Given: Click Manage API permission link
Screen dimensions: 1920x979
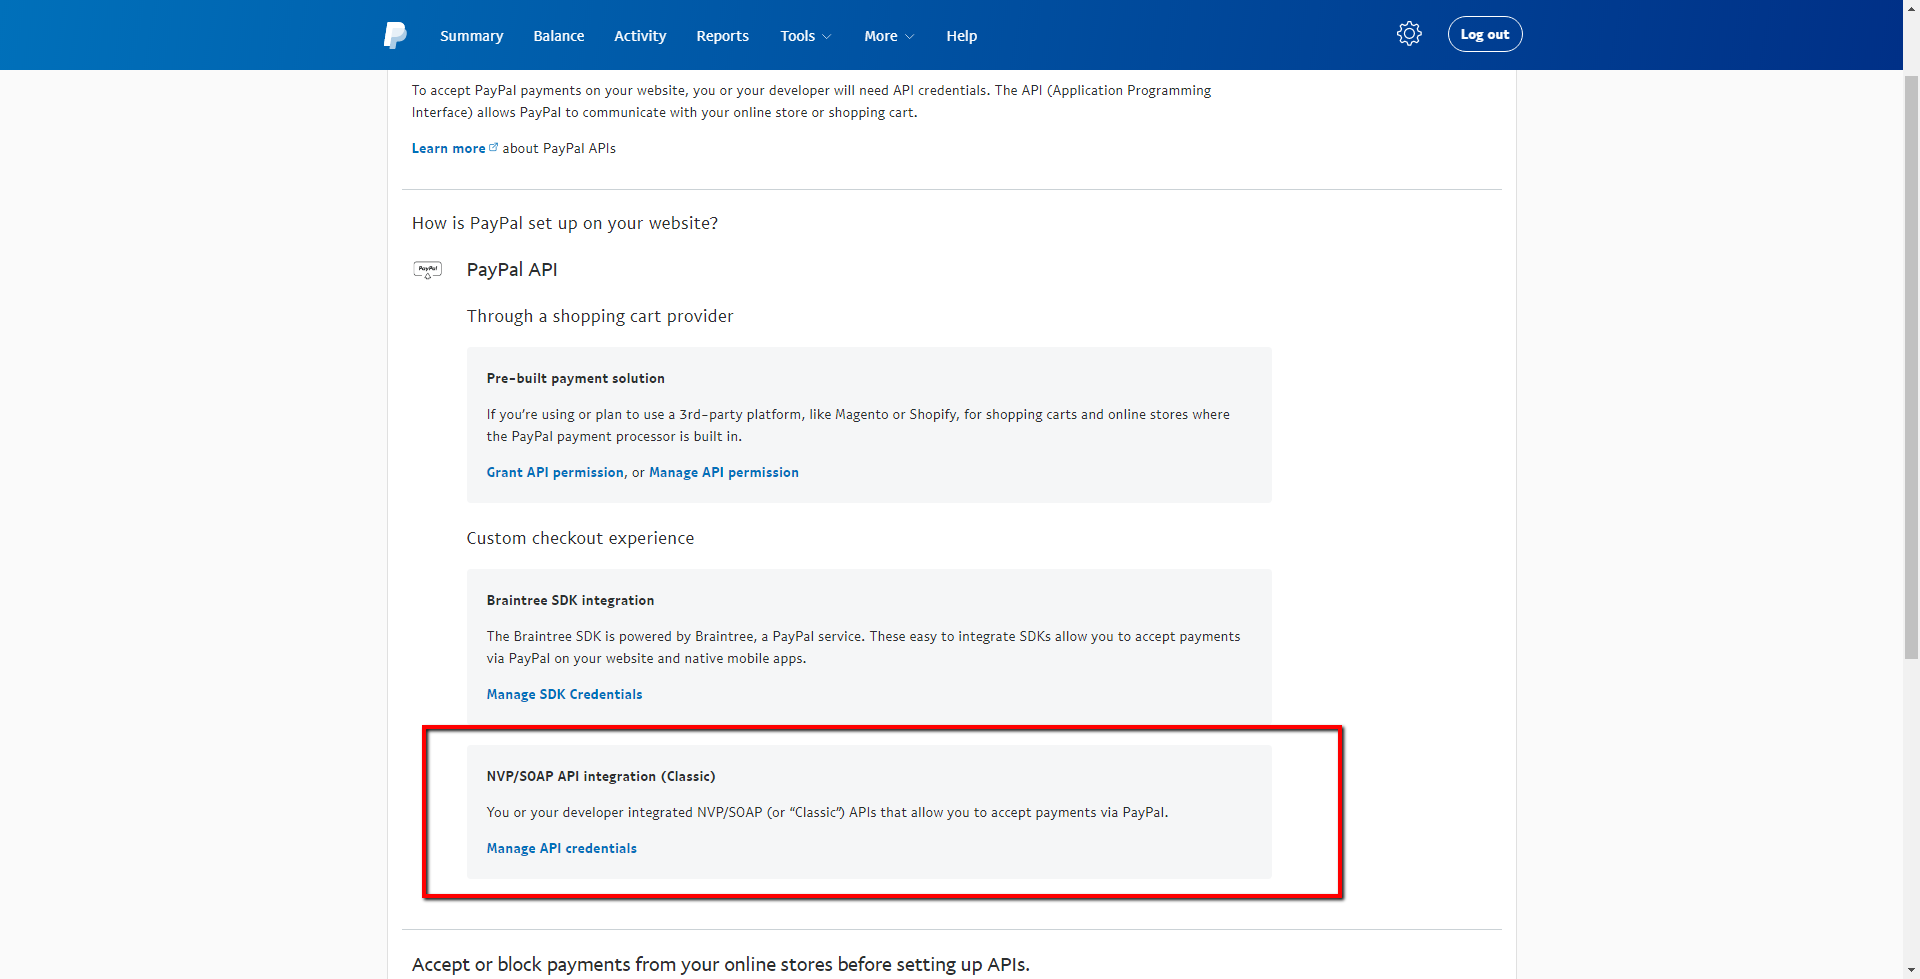Looking at the screenshot, I should [x=724, y=472].
